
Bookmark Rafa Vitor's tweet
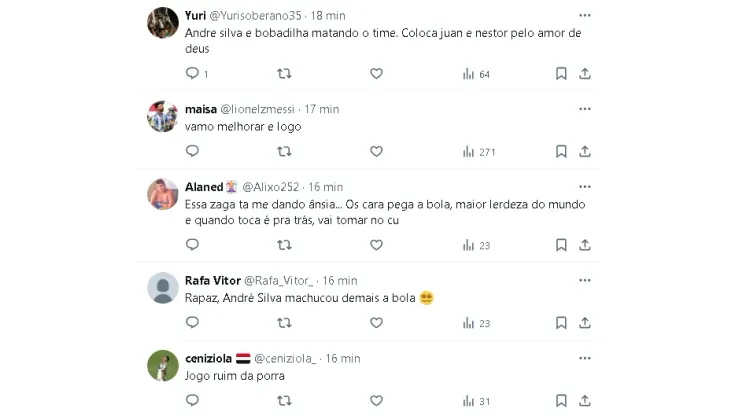pyautogui.click(x=561, y=323)
